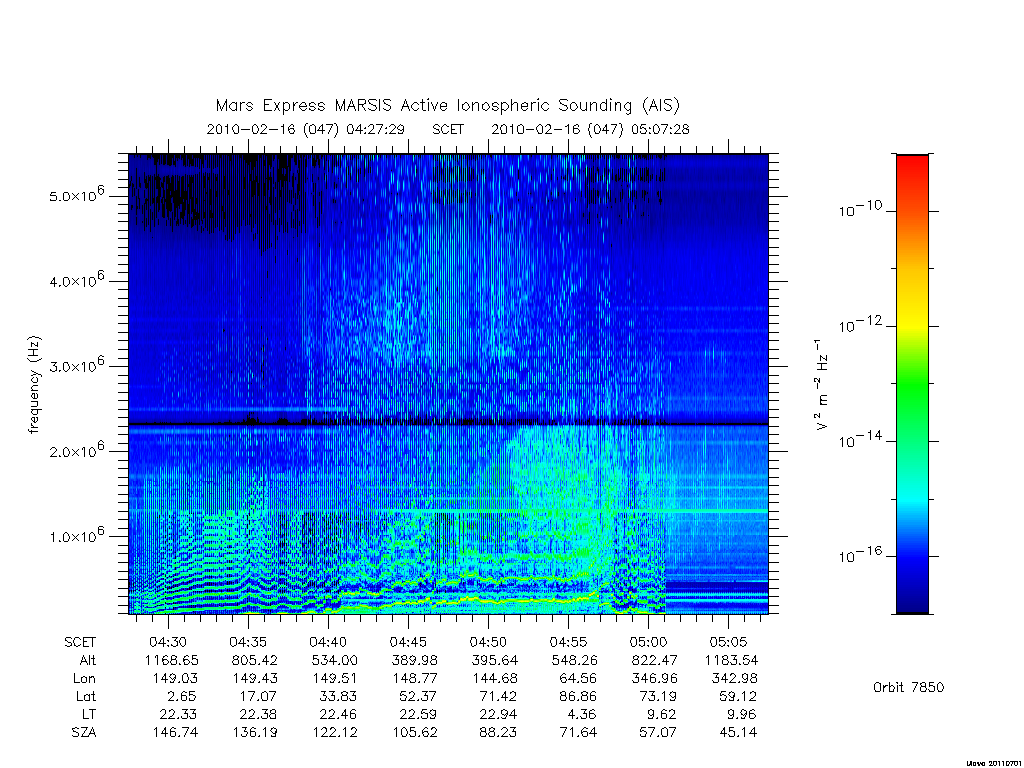Image resolution: width=1024 pixels, height=768 pixels.
Task: Click end timestamp 2010-02-16 (047) 05:07:28
Action: coord(590,129)
